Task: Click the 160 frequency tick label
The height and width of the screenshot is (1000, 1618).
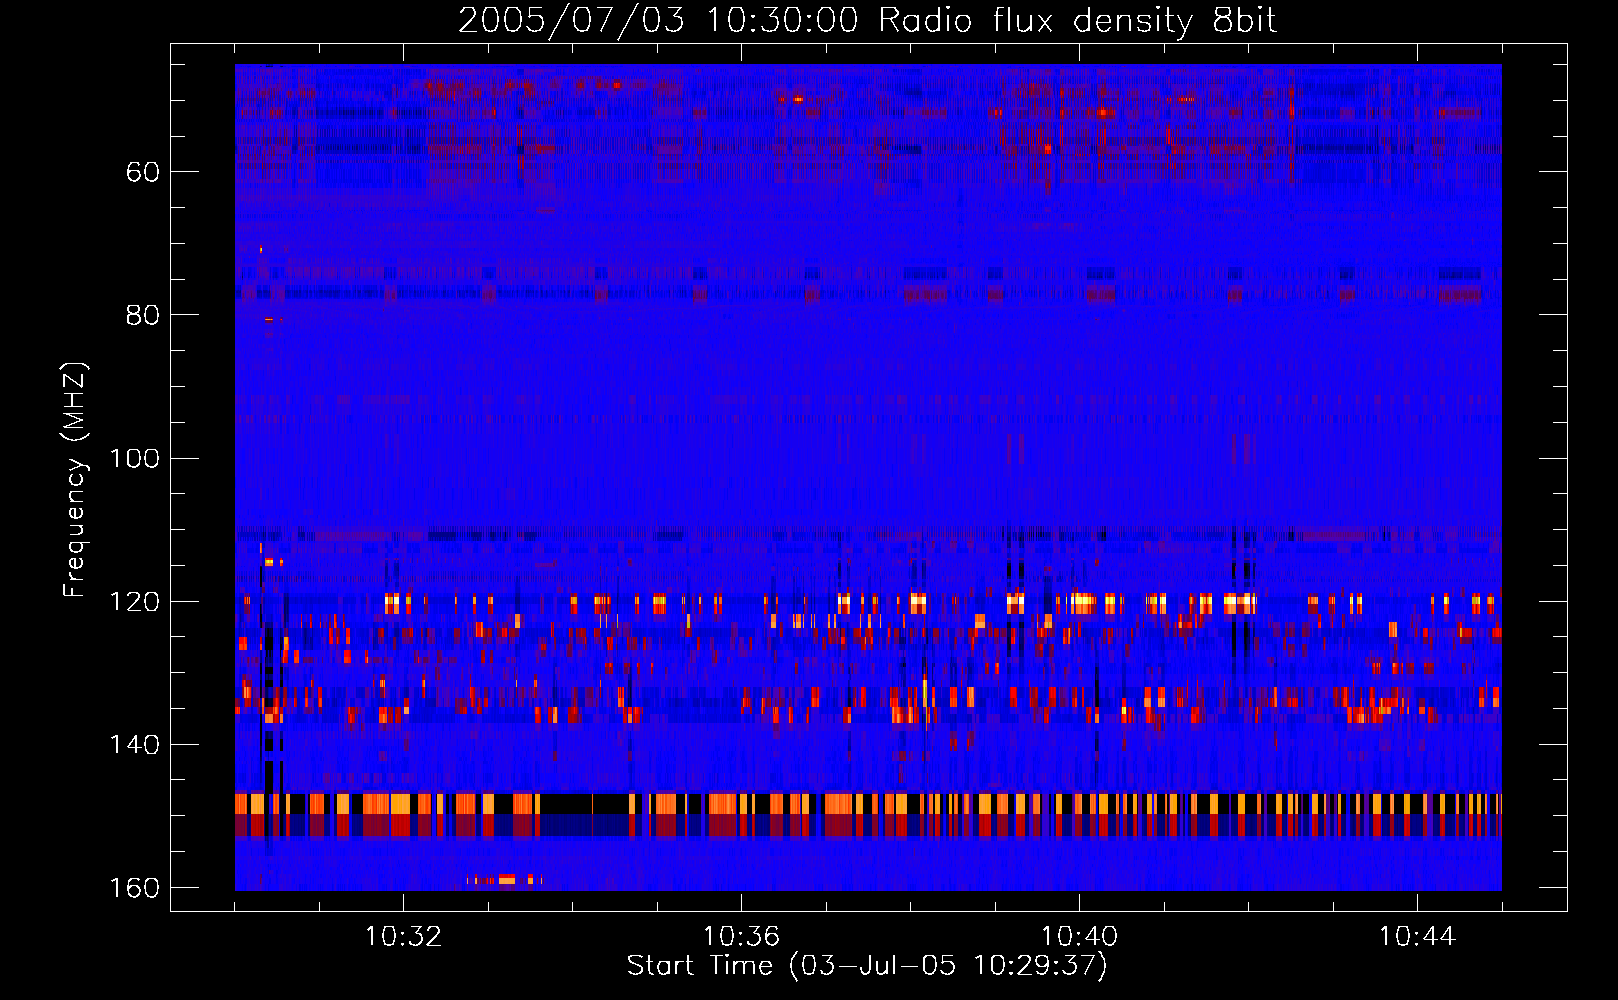Action: [x=134, y=888]
